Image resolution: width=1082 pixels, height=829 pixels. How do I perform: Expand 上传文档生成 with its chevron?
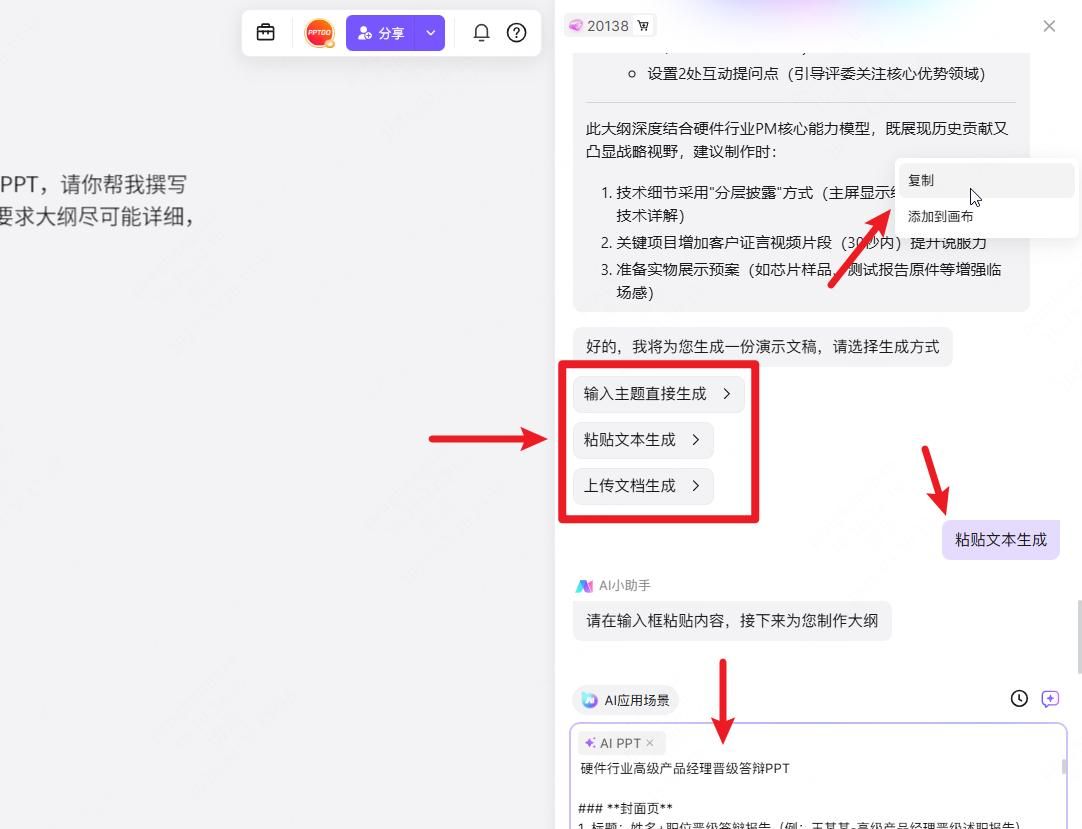[697, 486]
